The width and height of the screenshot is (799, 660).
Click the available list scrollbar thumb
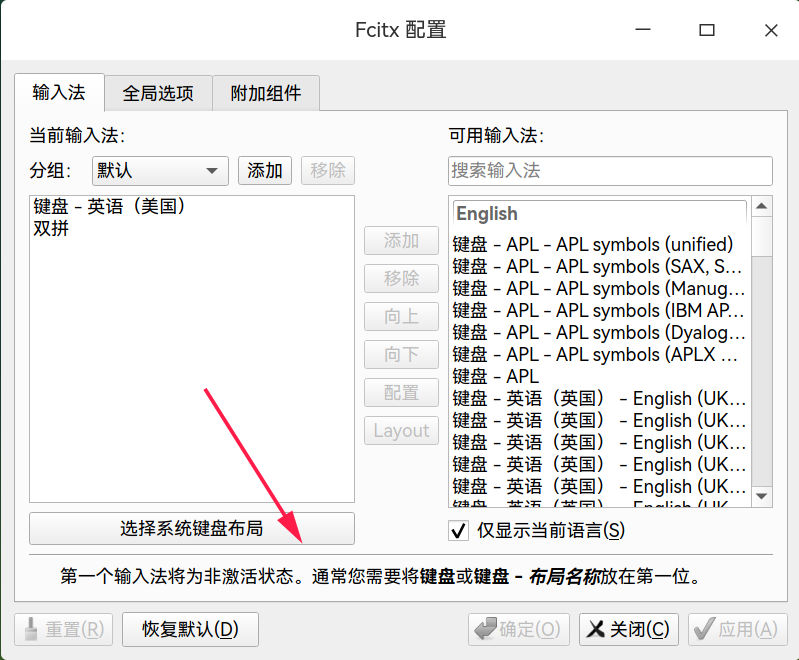[762, 236]
